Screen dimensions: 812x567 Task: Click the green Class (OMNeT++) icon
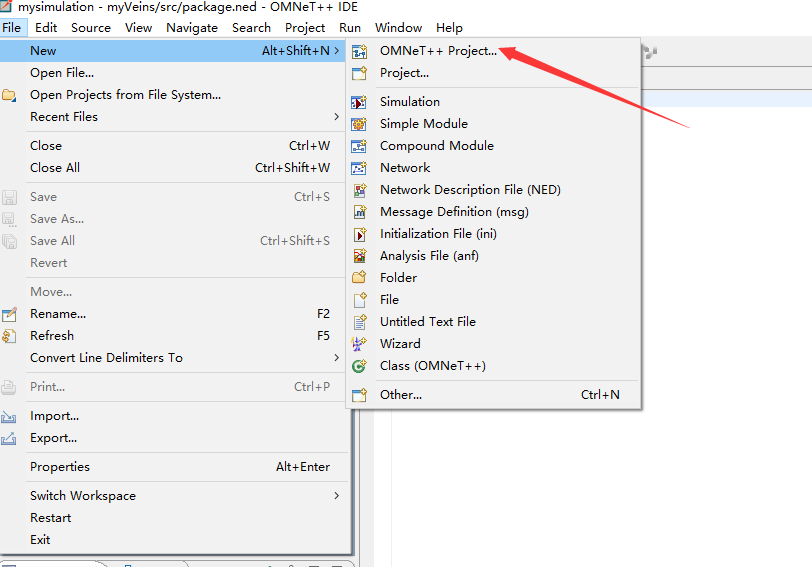tap(359, 366)
